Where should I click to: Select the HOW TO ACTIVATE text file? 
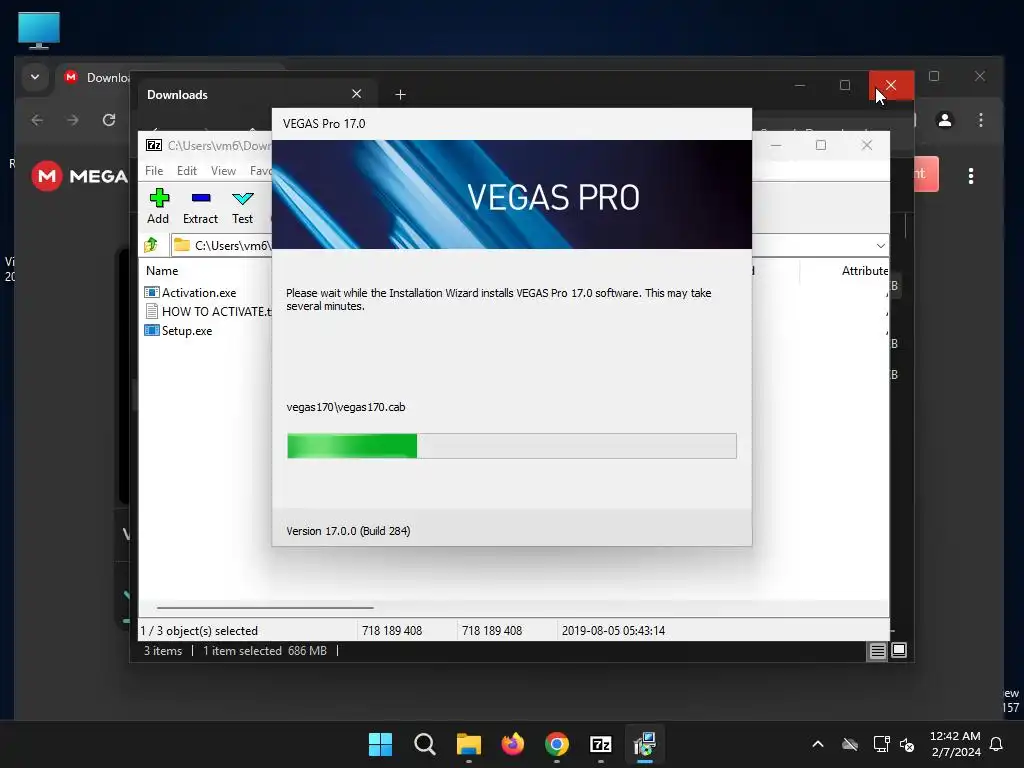pos(208,312)
